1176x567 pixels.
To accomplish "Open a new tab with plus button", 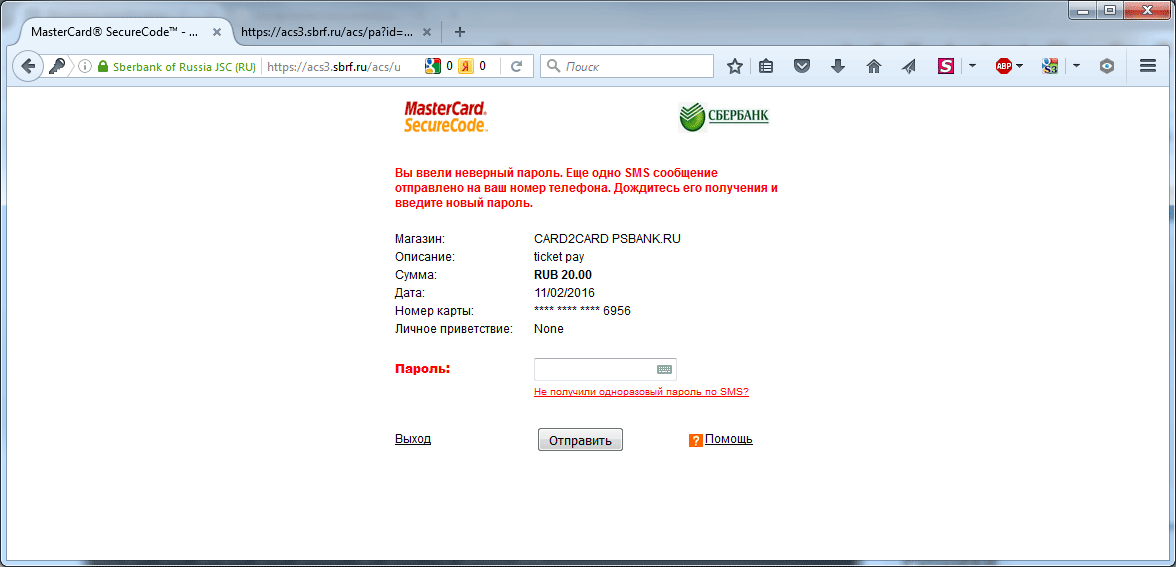I will (460, 32).
